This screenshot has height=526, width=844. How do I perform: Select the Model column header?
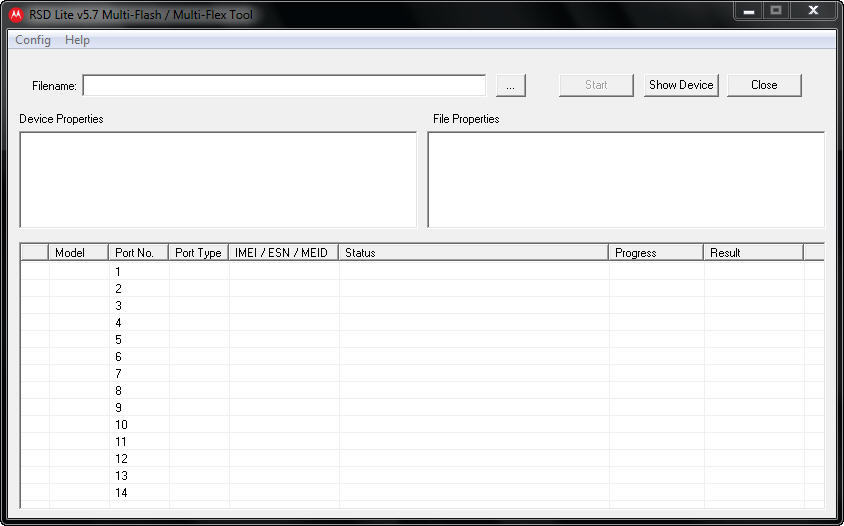(78, 253)
